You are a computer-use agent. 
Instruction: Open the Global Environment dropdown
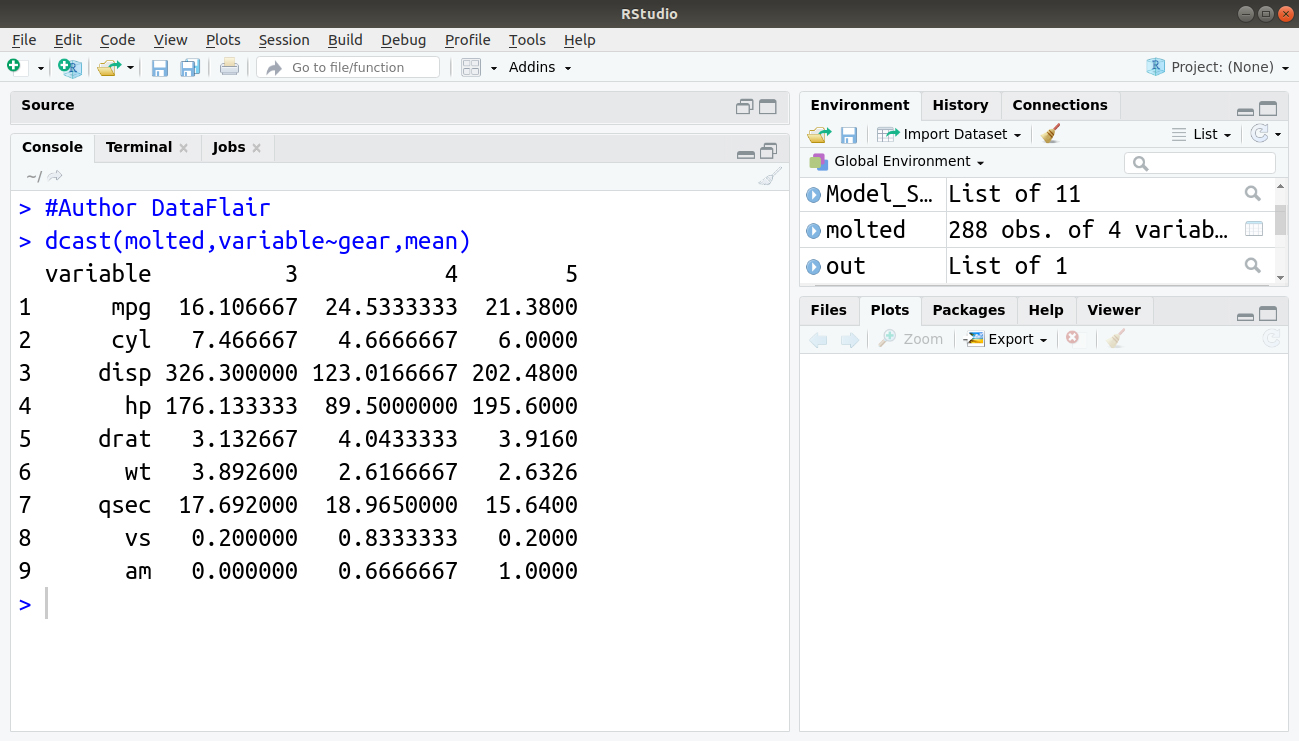click(898, 161)
